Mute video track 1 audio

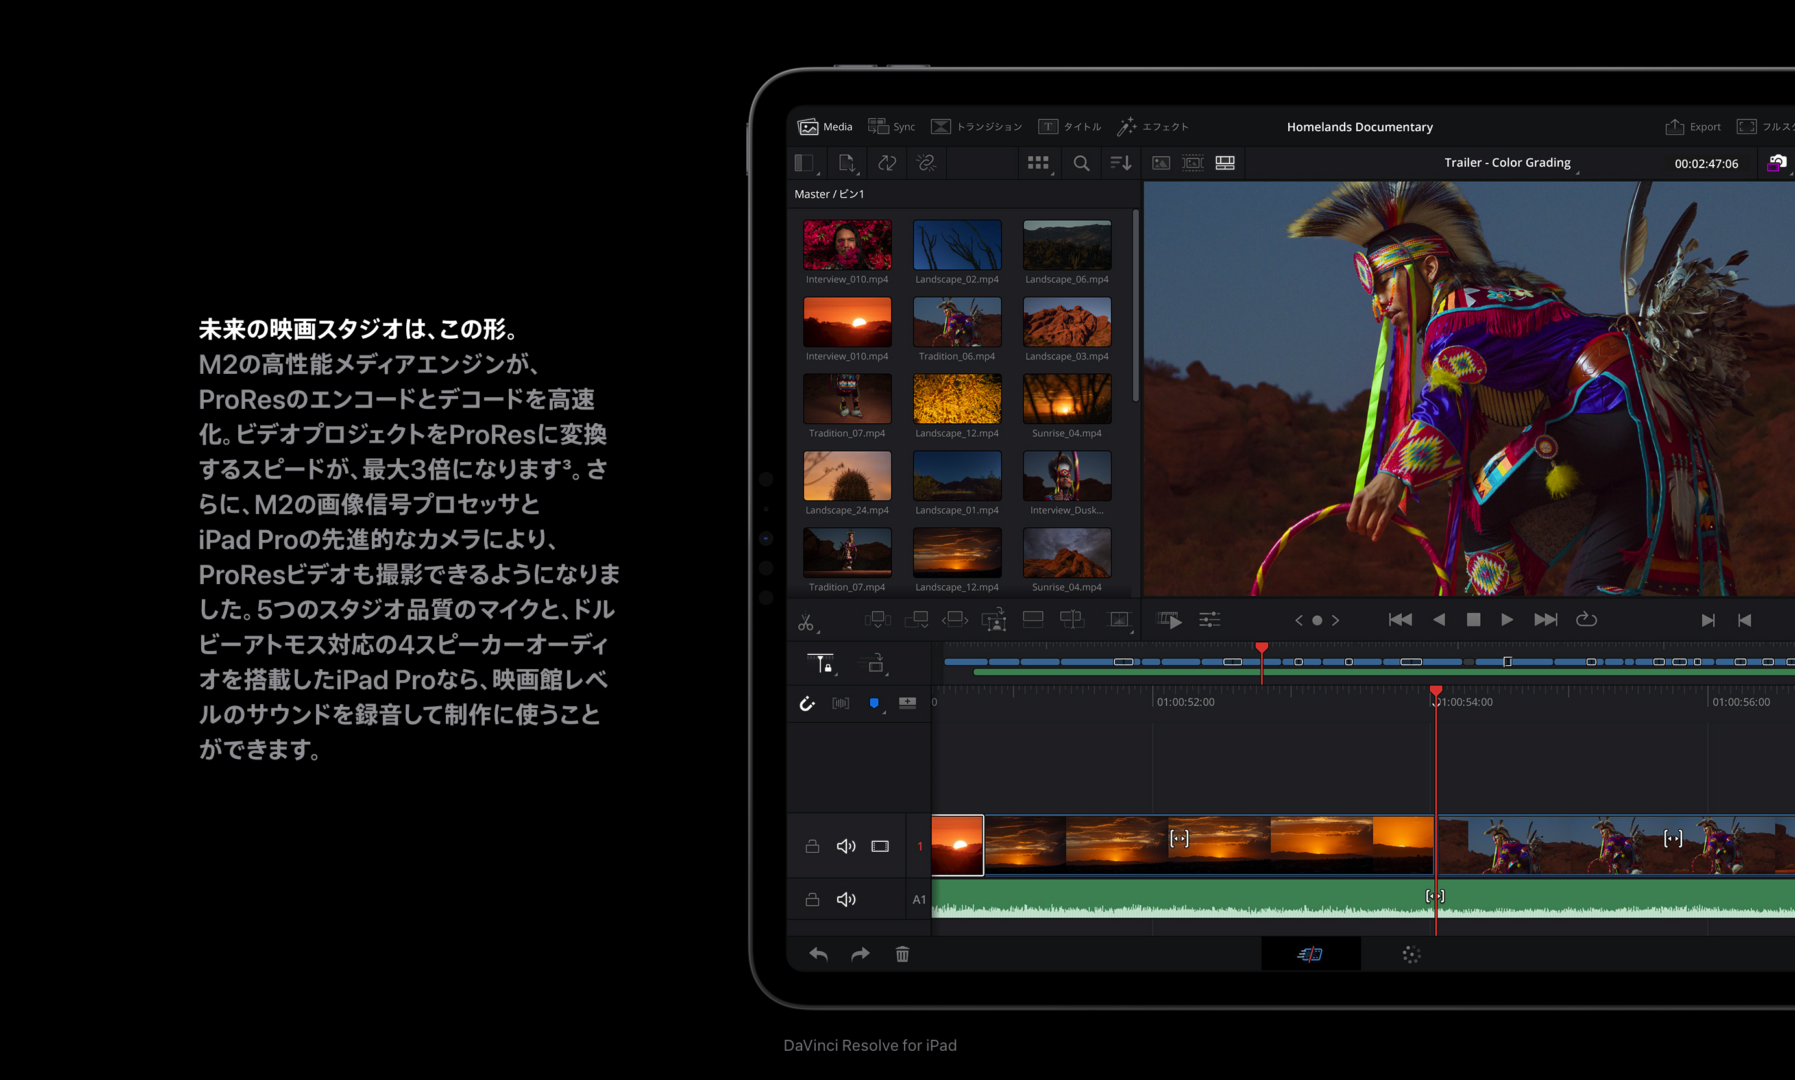click(846, 846)
